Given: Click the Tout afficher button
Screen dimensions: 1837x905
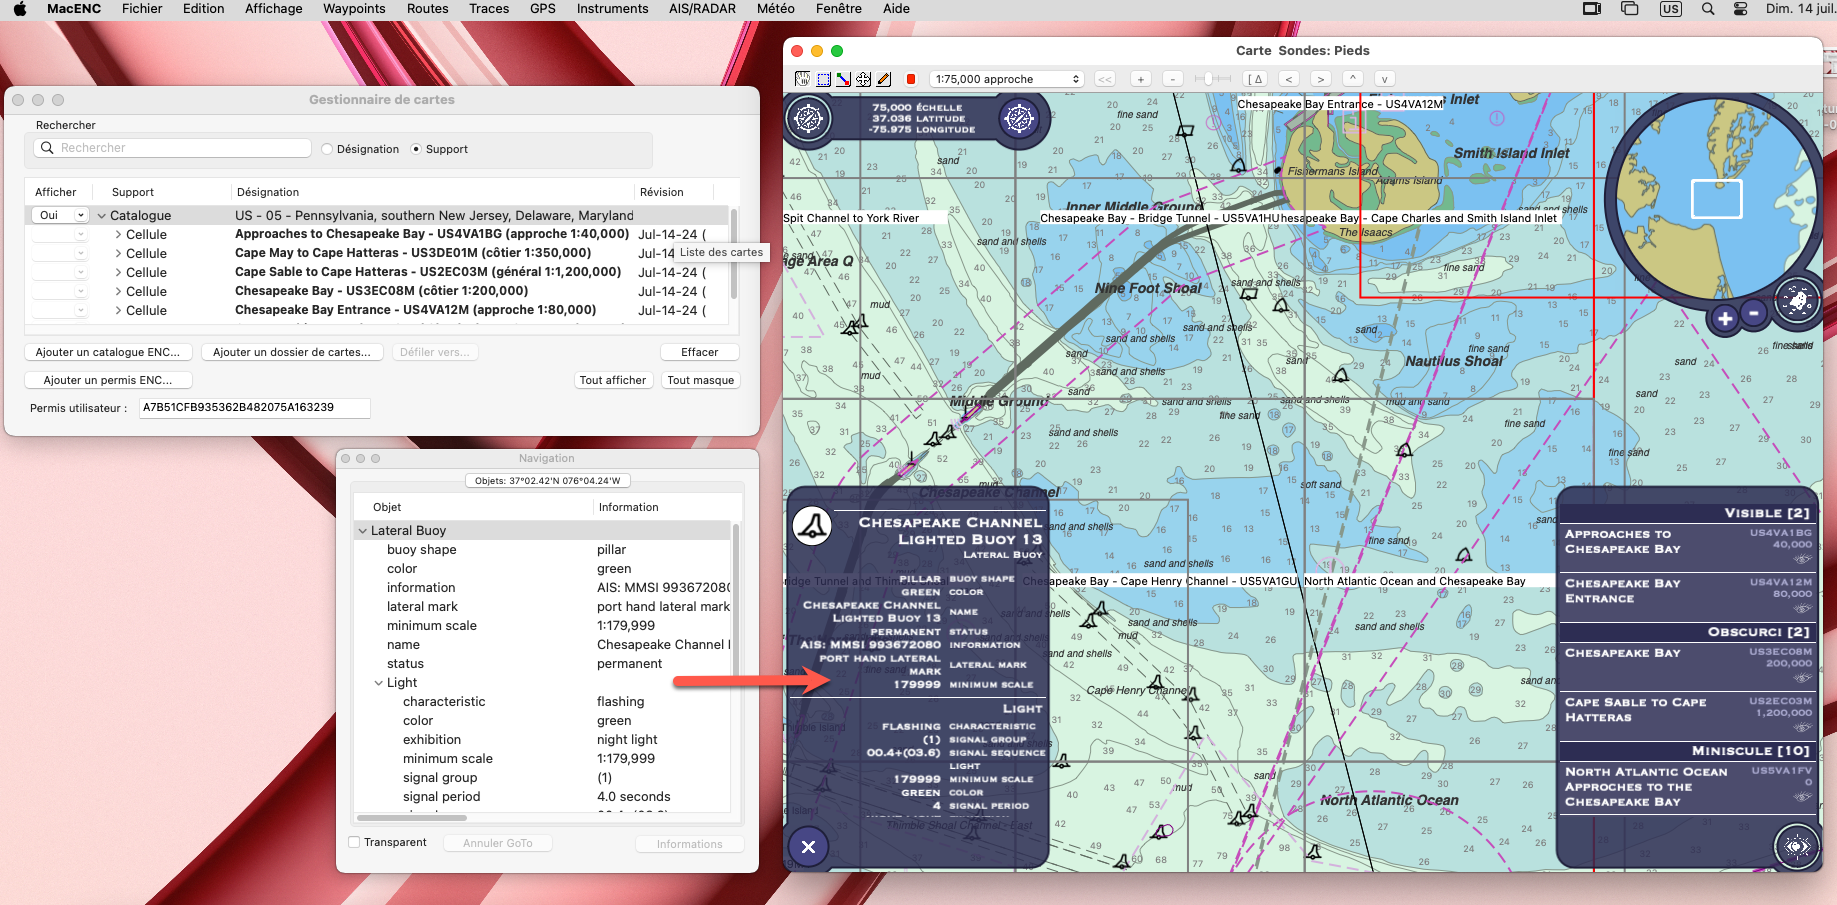Looking at the screenshot, I should tap(613, 380).
